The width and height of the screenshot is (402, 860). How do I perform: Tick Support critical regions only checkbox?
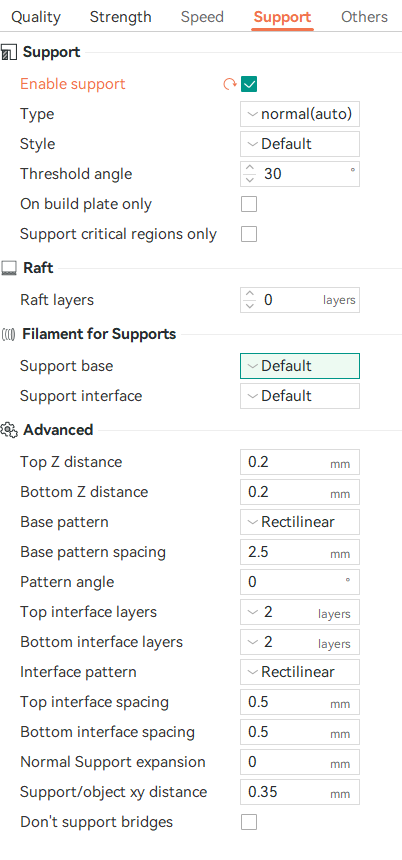pyautogui.click(x=249, y=234)
